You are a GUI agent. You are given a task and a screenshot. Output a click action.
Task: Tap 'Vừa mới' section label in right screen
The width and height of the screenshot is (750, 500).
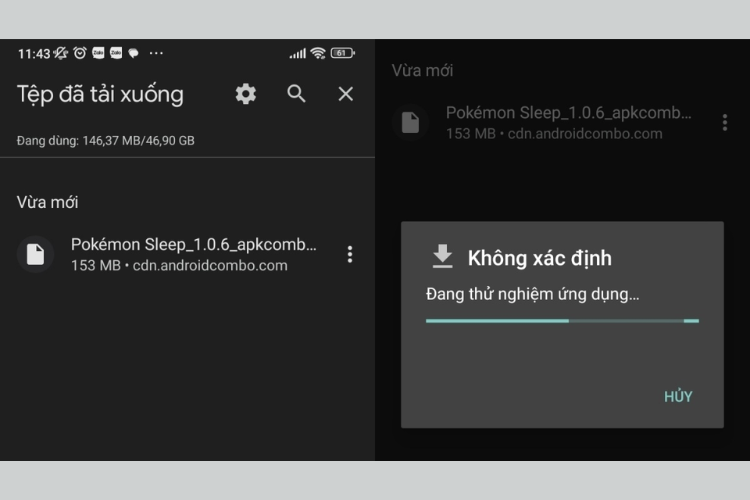[x=422, y=71]
